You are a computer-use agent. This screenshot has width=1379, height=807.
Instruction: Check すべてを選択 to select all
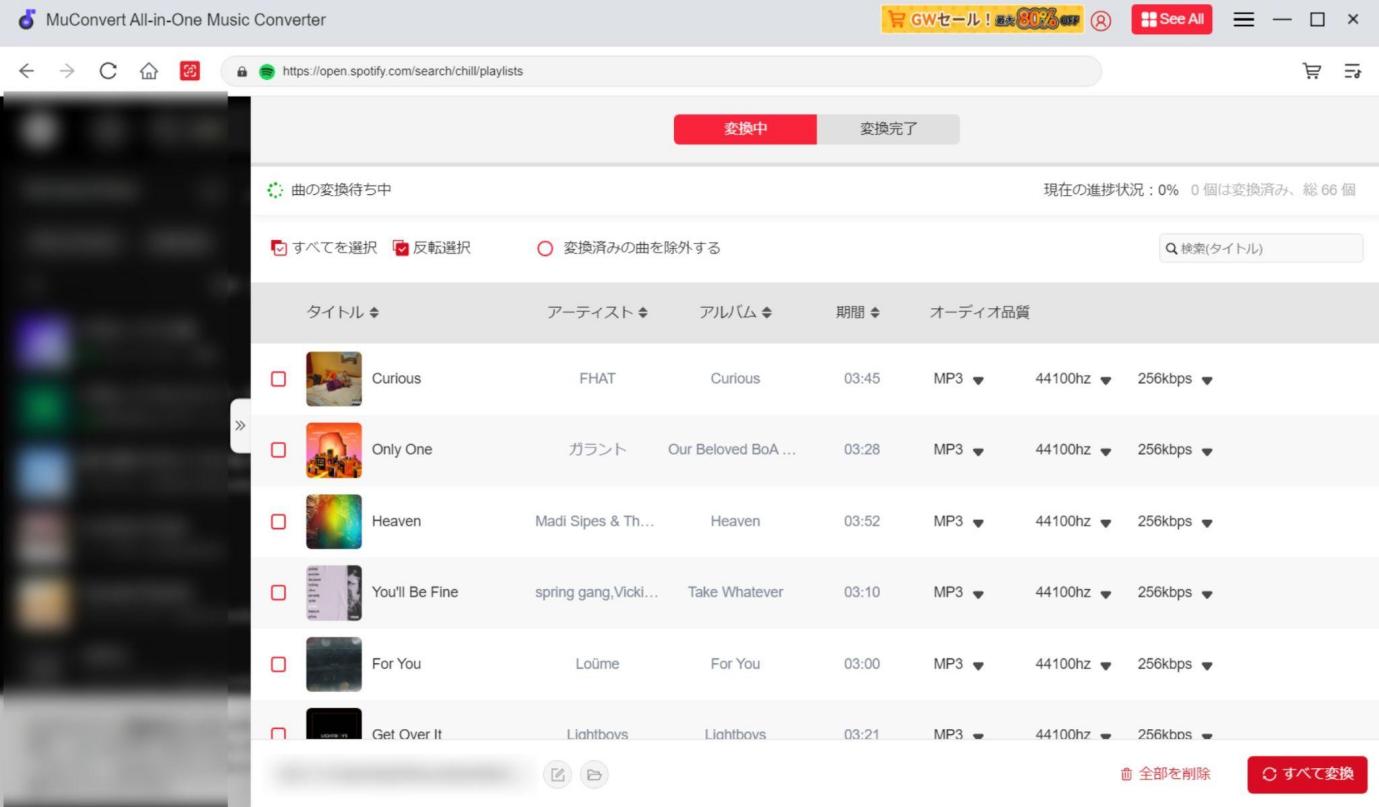[324, 247]
